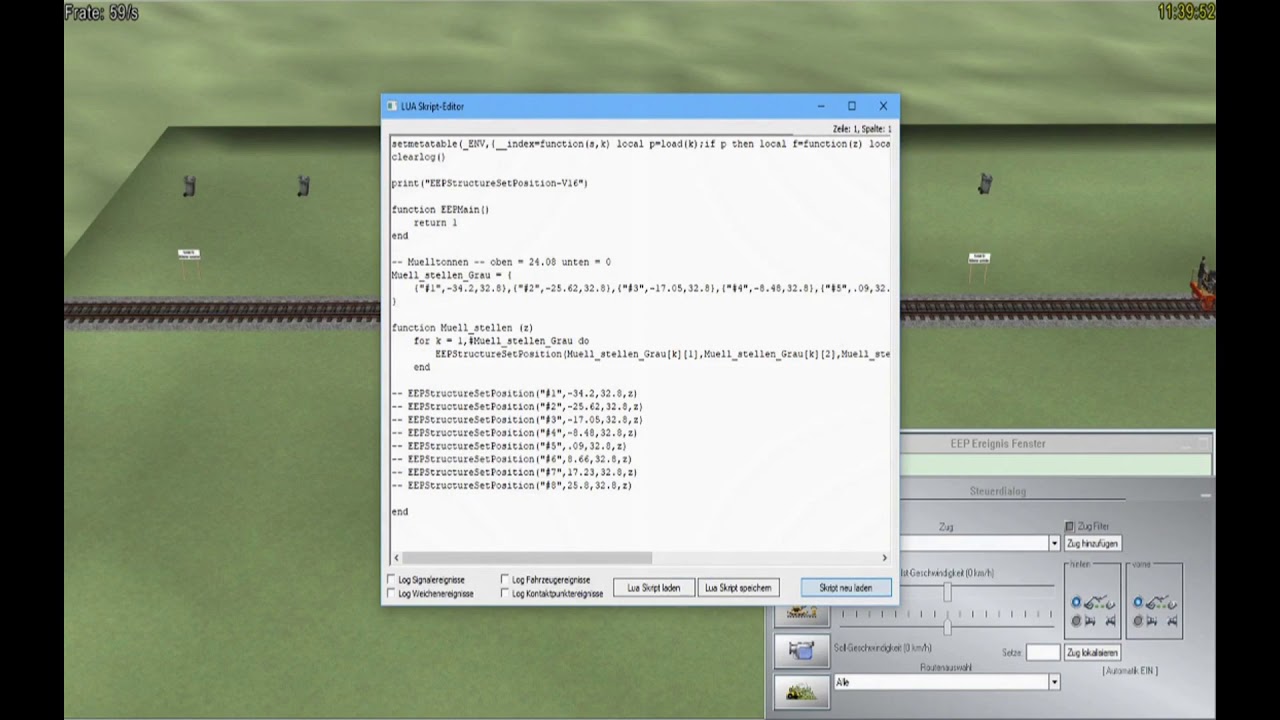Image resolution: width=1280 pixels, height=720 pixels.
Task: Click the line print("EEPStructureSetPosition-V16")
Action: [x=490, y=183]
